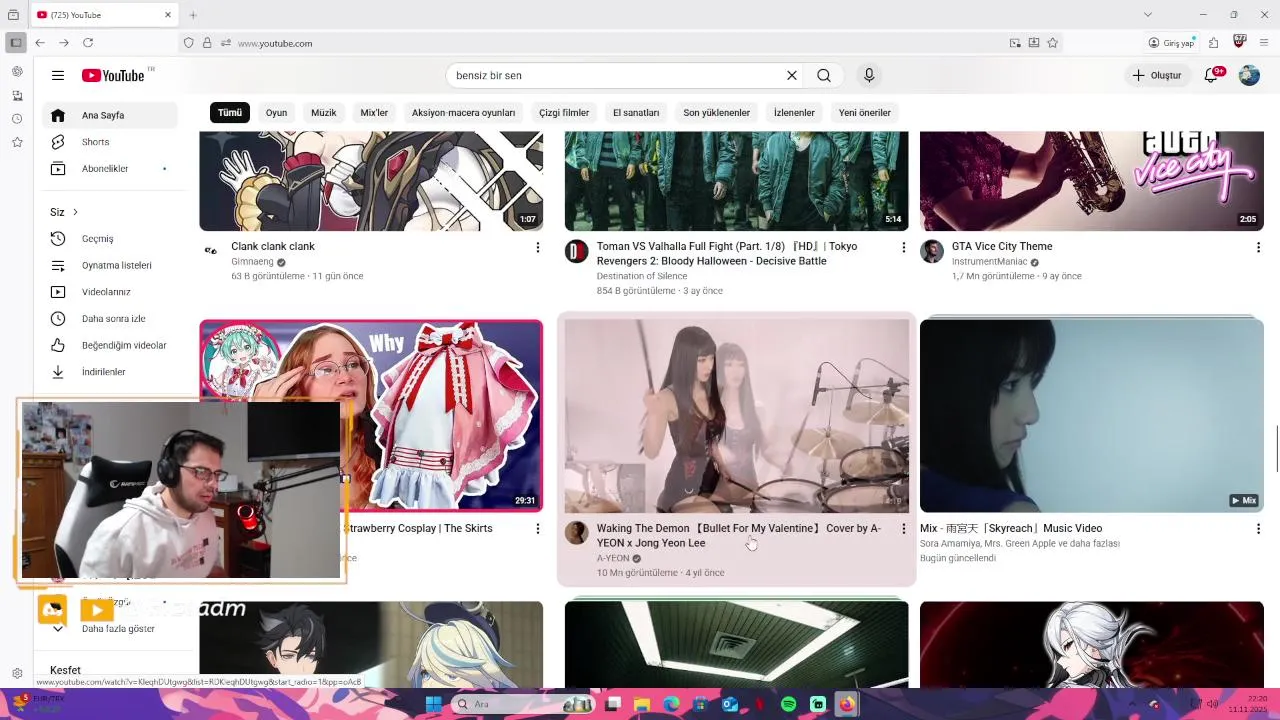The height and width of the screenshot is (720, 1280).
Task: Open the notifications bell
Action: [1212, 75]
